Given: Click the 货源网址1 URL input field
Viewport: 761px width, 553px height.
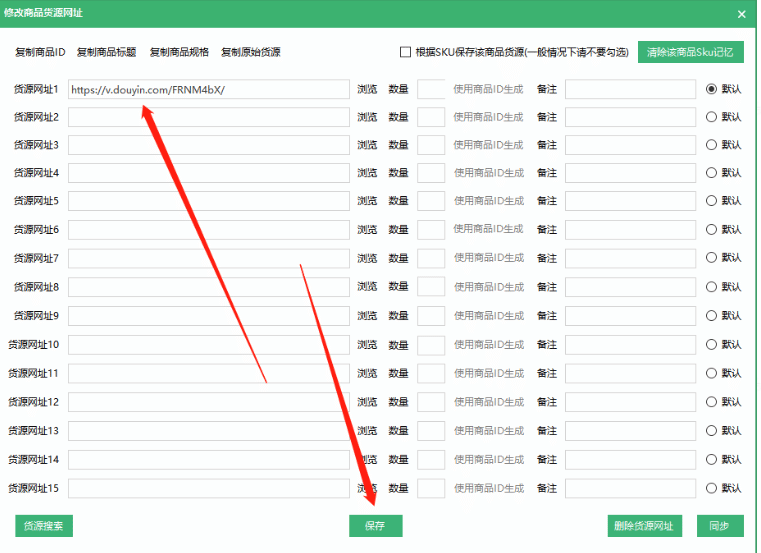Looking at the screenshot, I should 209,89.
